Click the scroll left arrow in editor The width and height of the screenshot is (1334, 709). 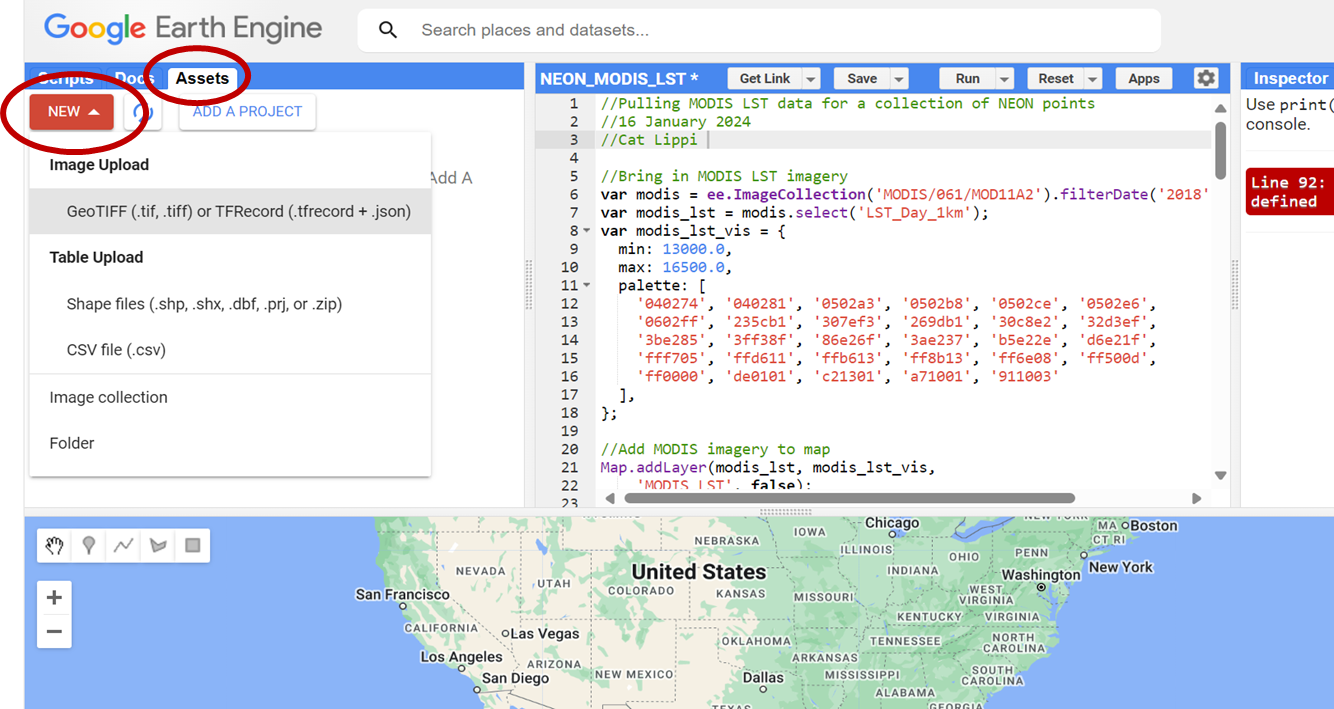pos(612,498)
